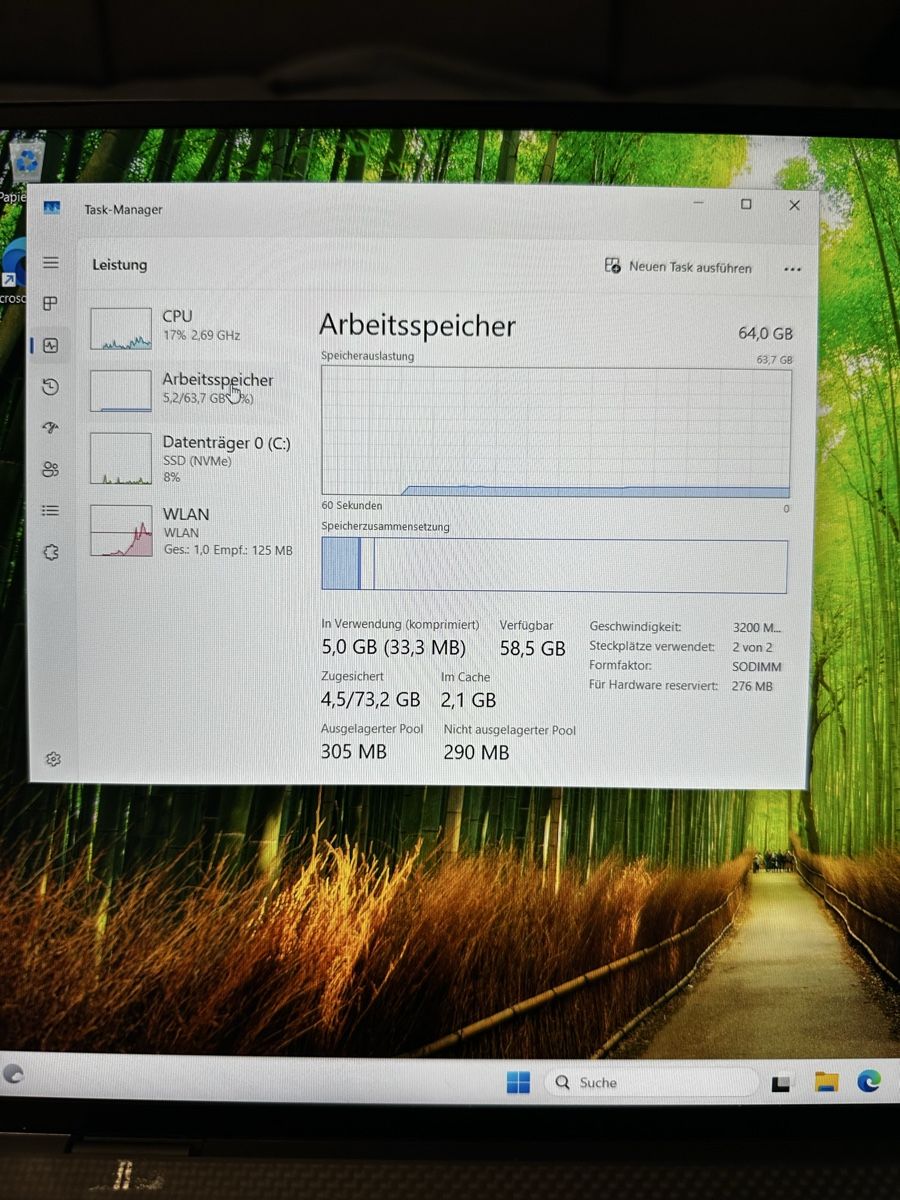Open the Windows Start button on taskbar

(x=518, y=1082)
